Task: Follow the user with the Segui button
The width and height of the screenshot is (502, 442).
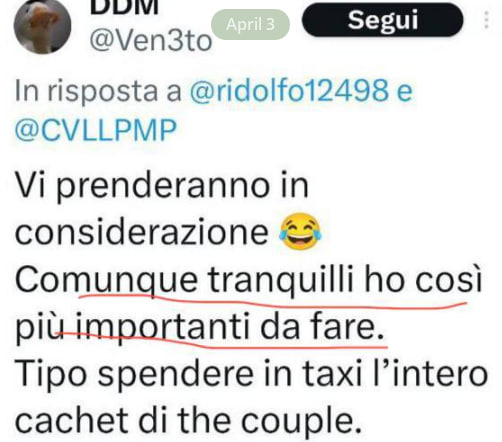Action: coord(382,20)
